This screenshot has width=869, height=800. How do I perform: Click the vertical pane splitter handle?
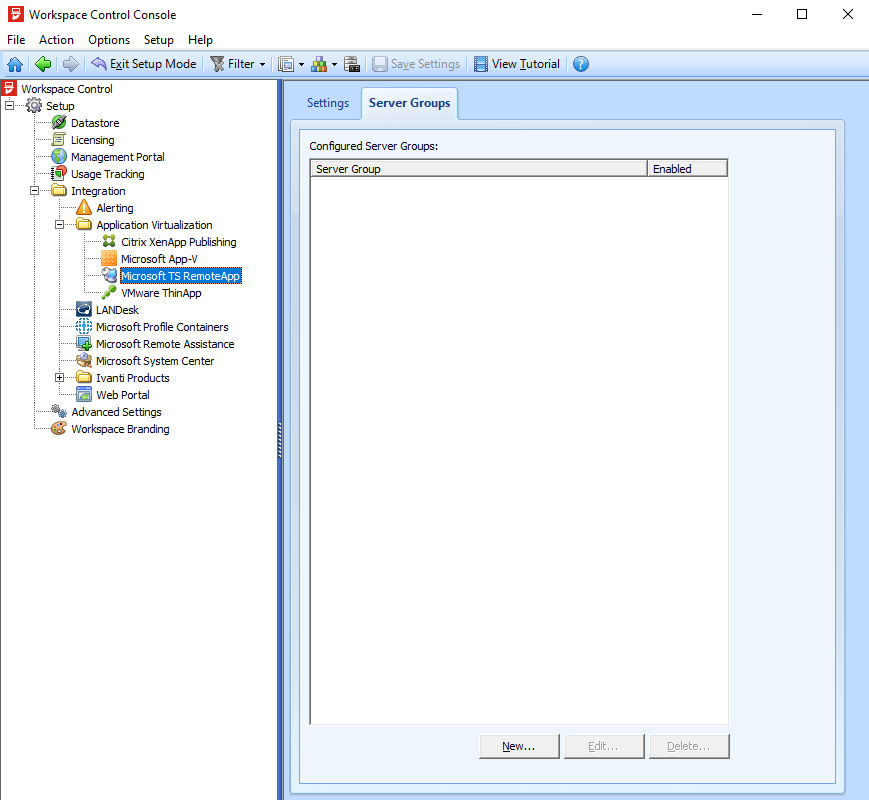tap(280, 440)
